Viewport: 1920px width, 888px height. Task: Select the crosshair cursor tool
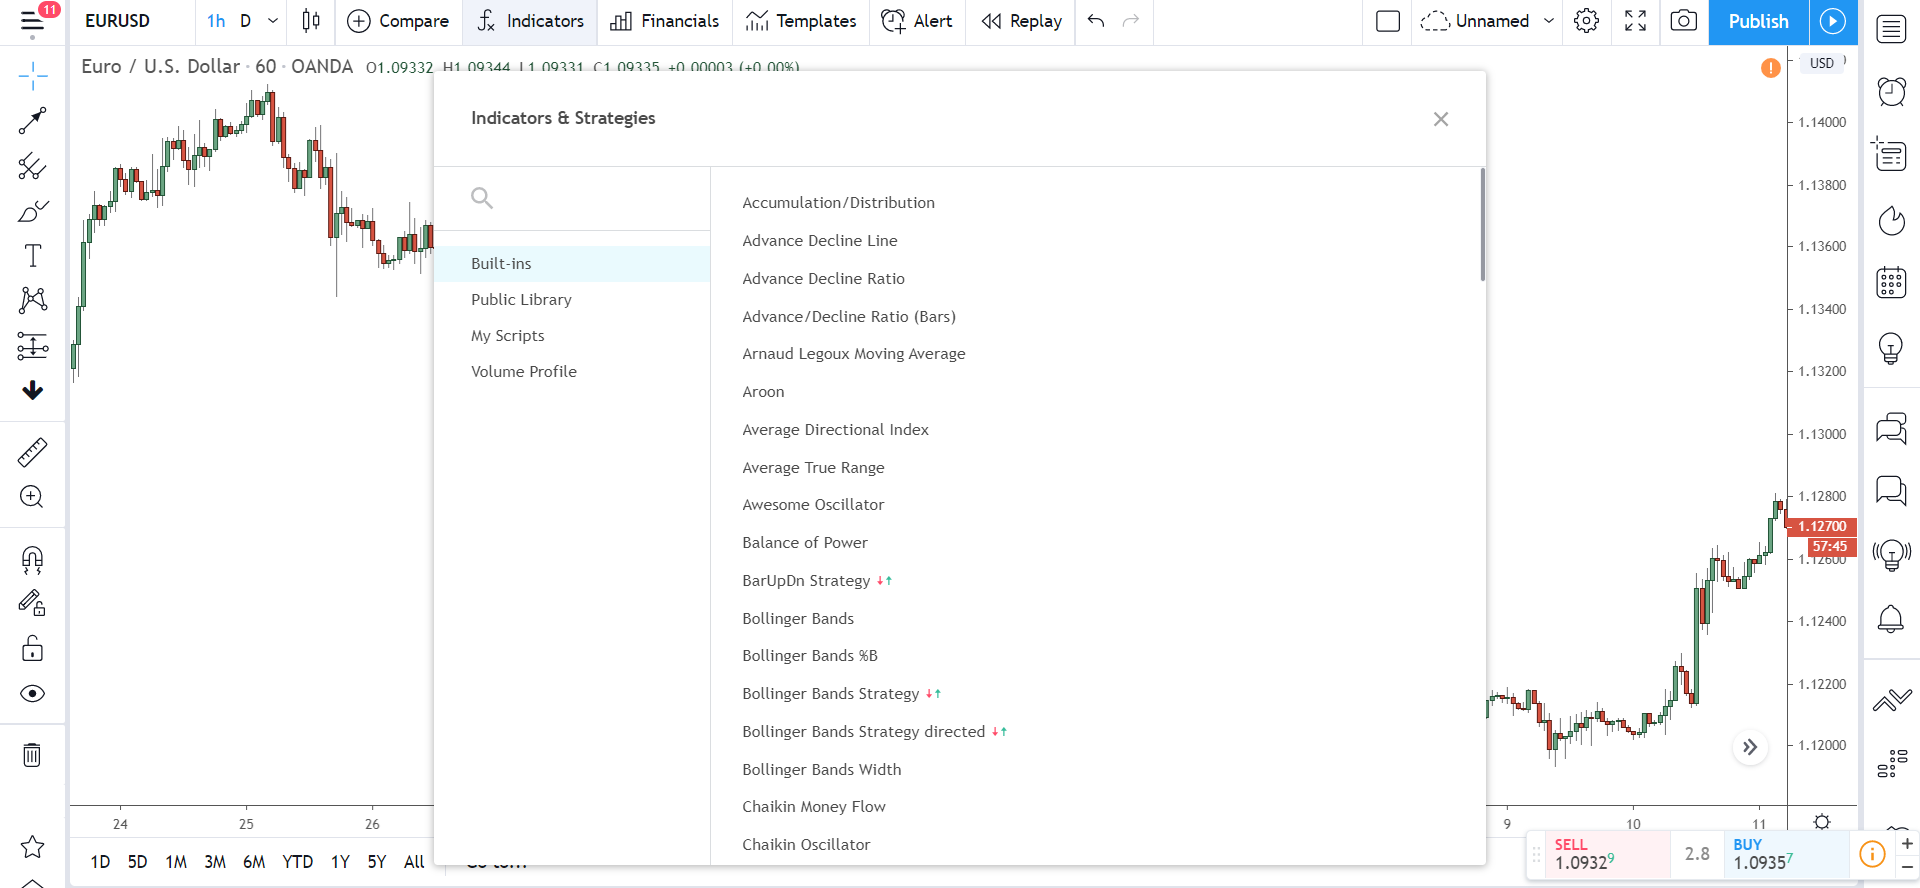pyautogui.click(x=32, y=76)
